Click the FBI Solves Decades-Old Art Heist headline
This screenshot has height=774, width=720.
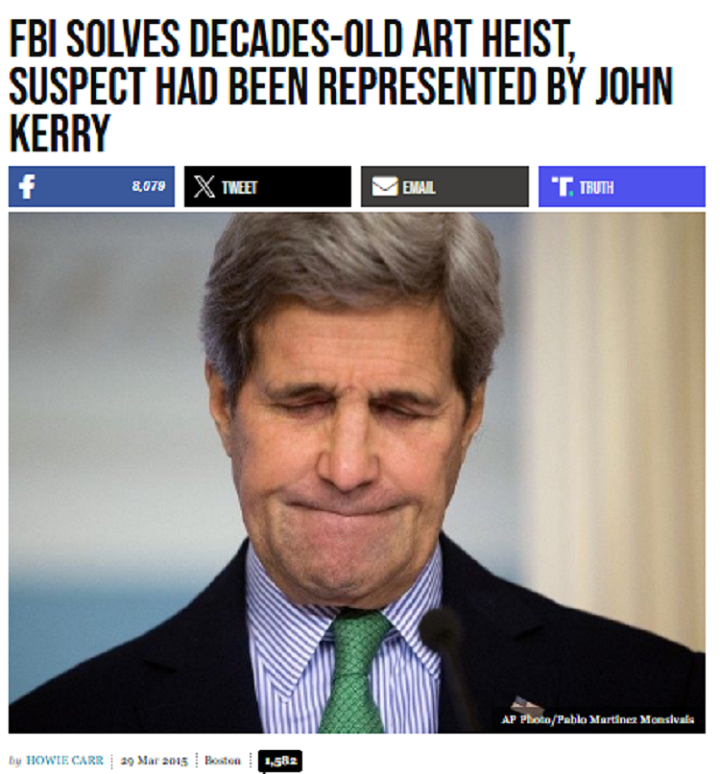tap(341, 86)
